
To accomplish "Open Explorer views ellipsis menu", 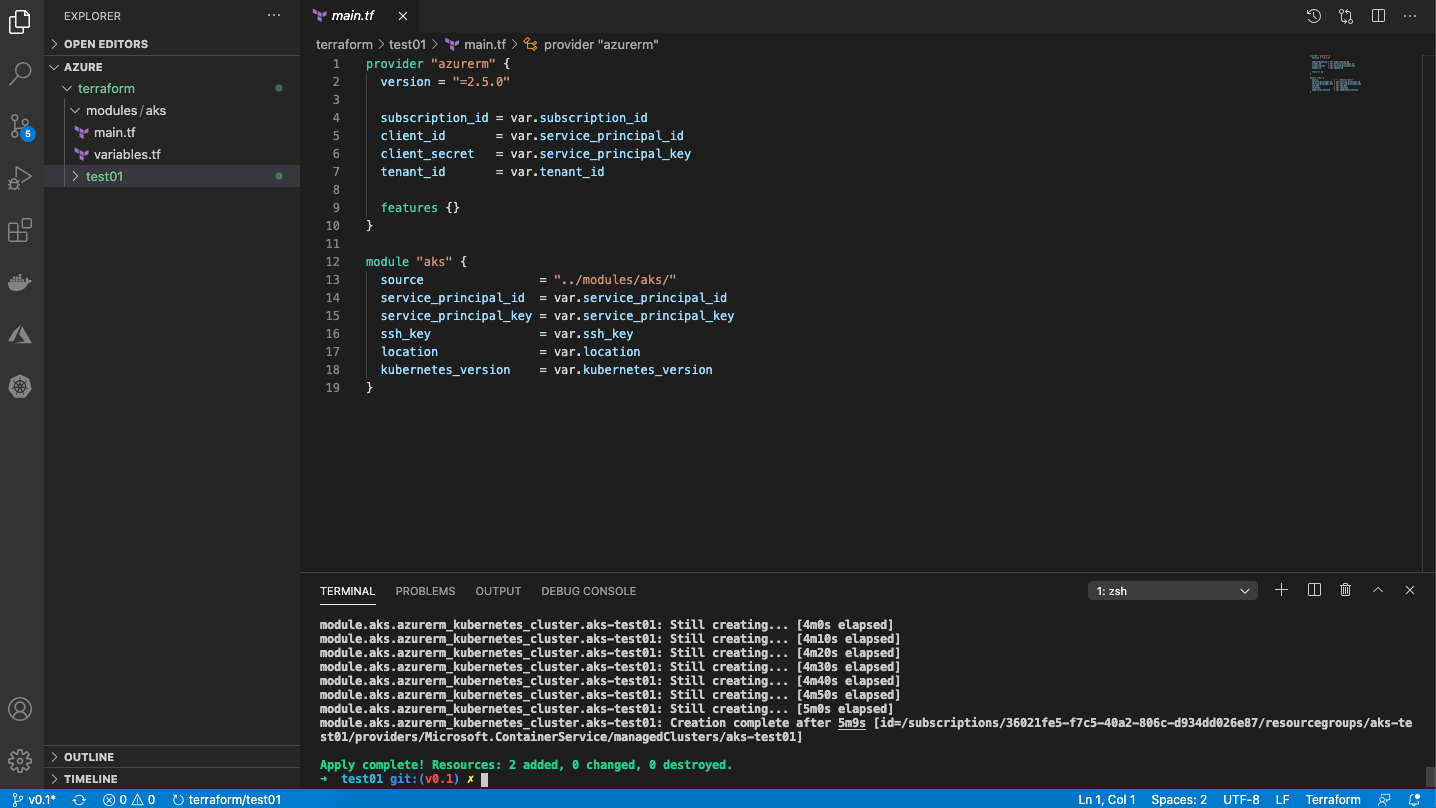I will point(274,16).
